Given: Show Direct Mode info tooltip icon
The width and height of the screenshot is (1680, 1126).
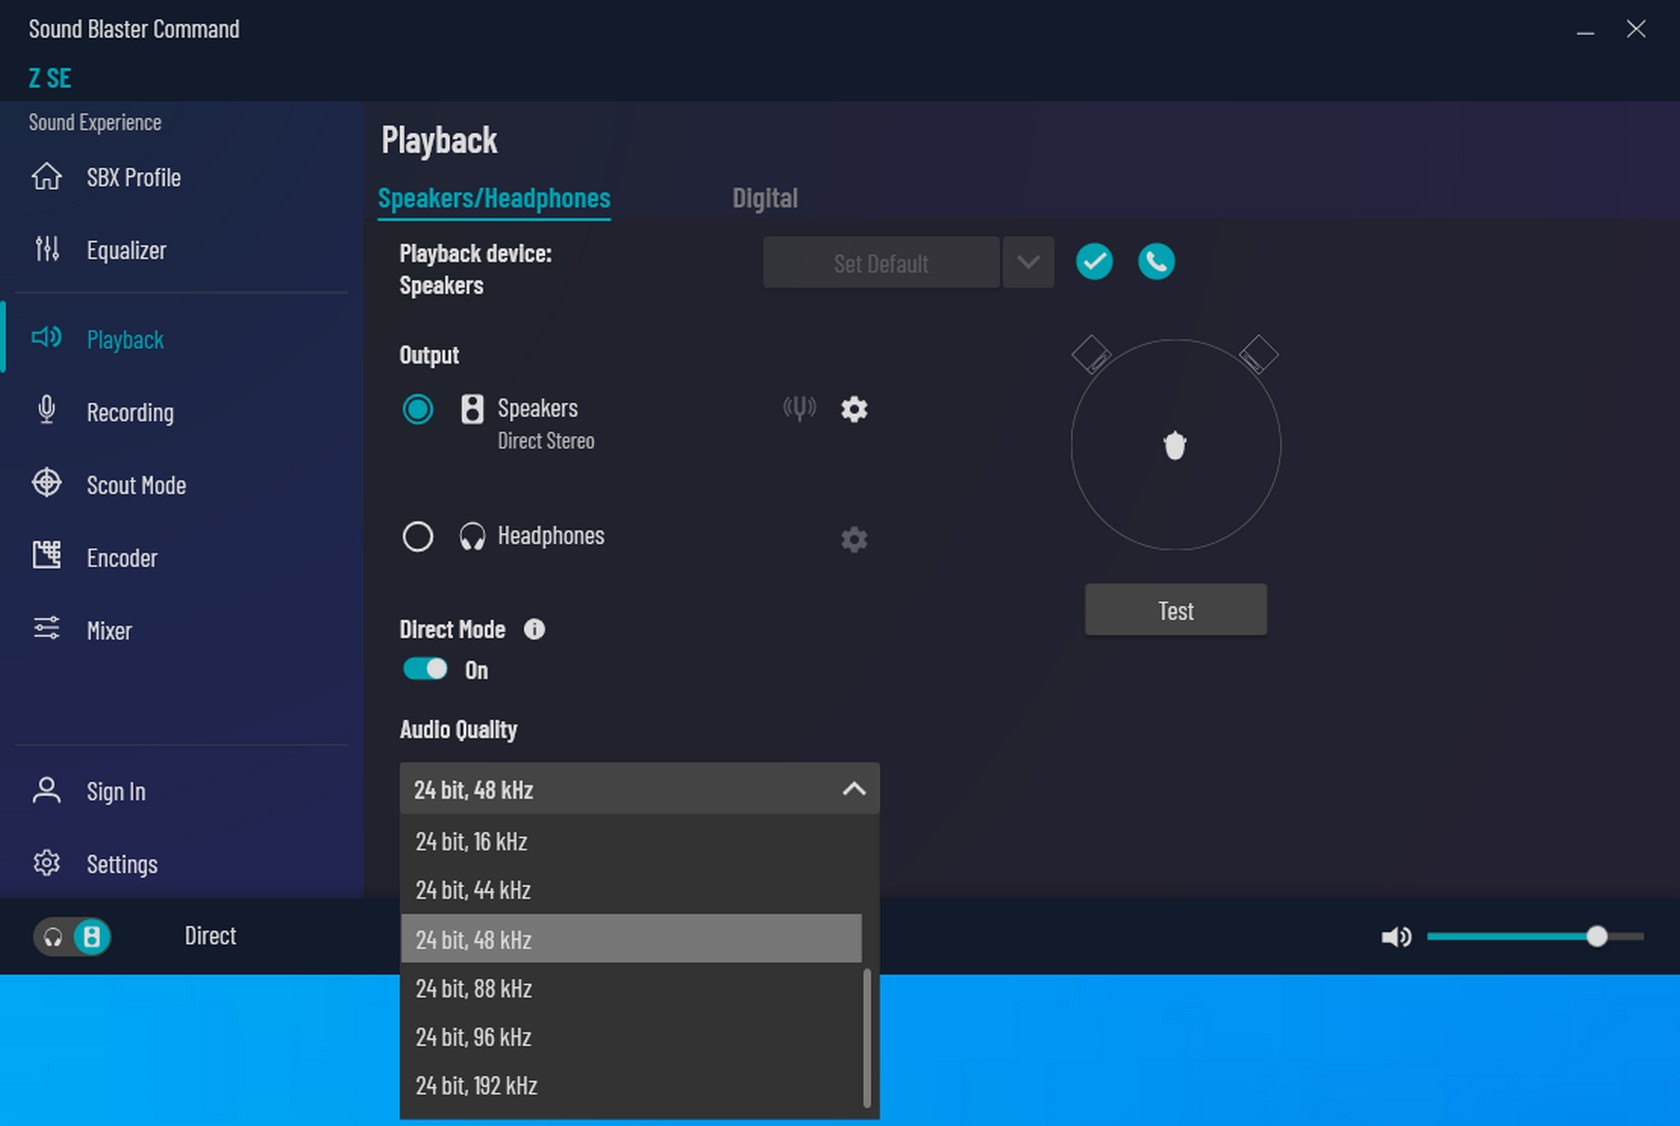Looking at the screenshot, I should point(535,629).
